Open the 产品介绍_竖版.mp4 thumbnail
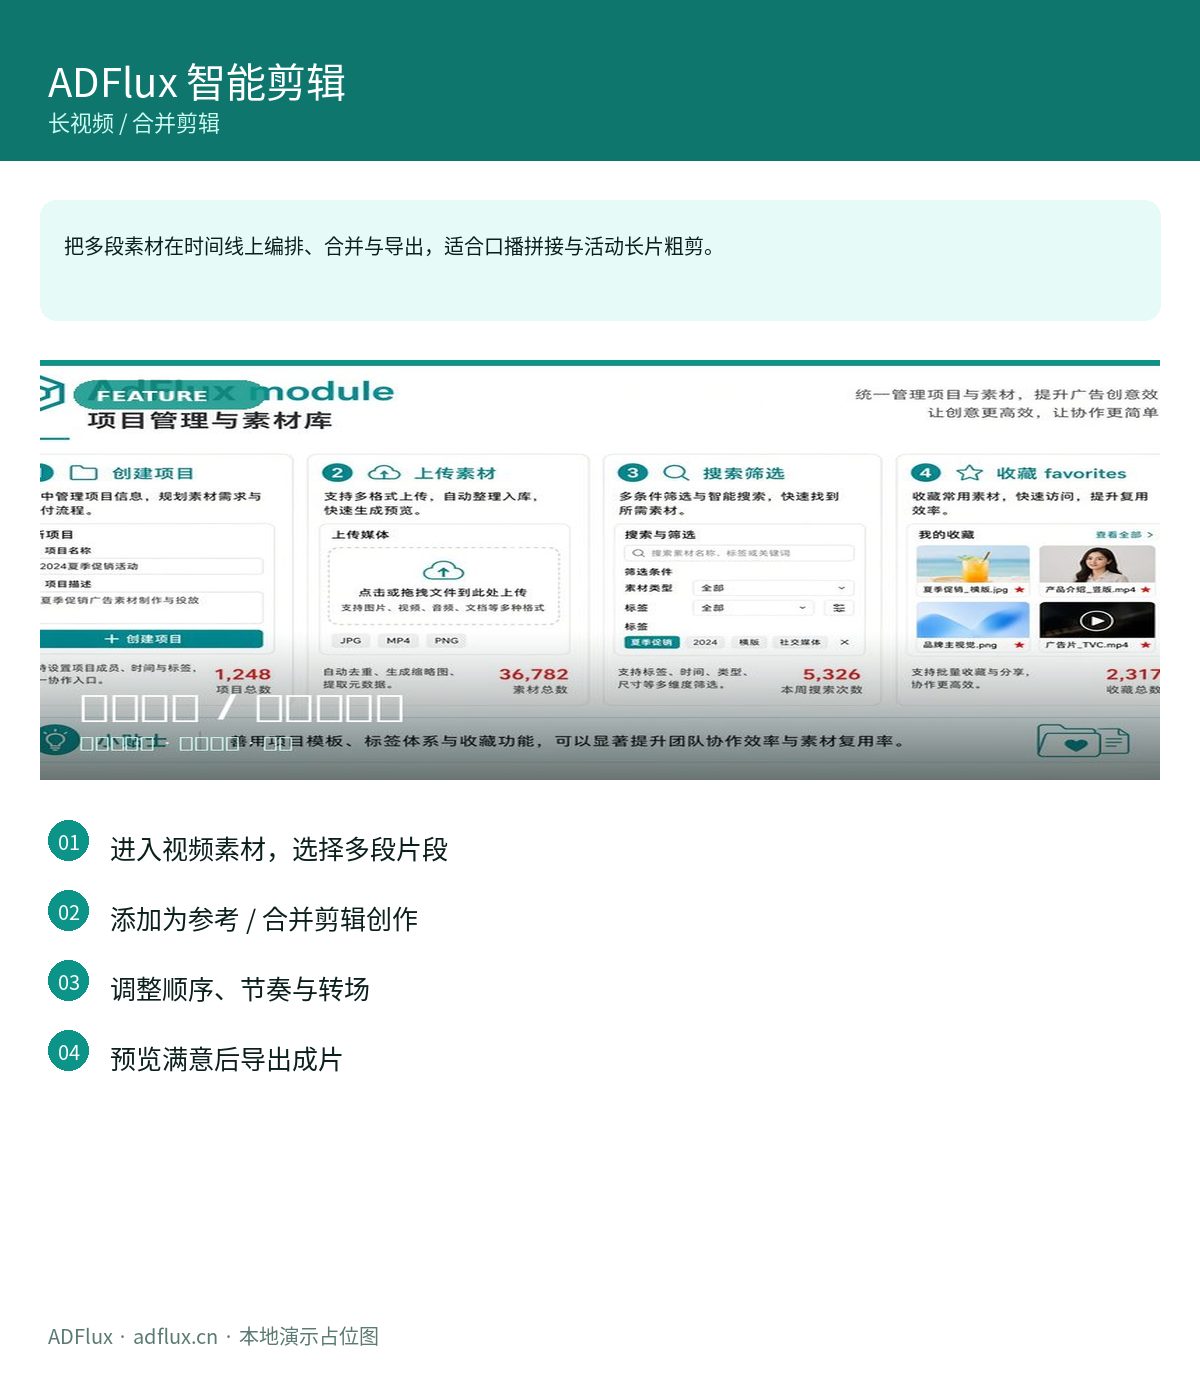This screenshot has height=1400, width=1200. pyautogui.click(x=1097, y=564)
